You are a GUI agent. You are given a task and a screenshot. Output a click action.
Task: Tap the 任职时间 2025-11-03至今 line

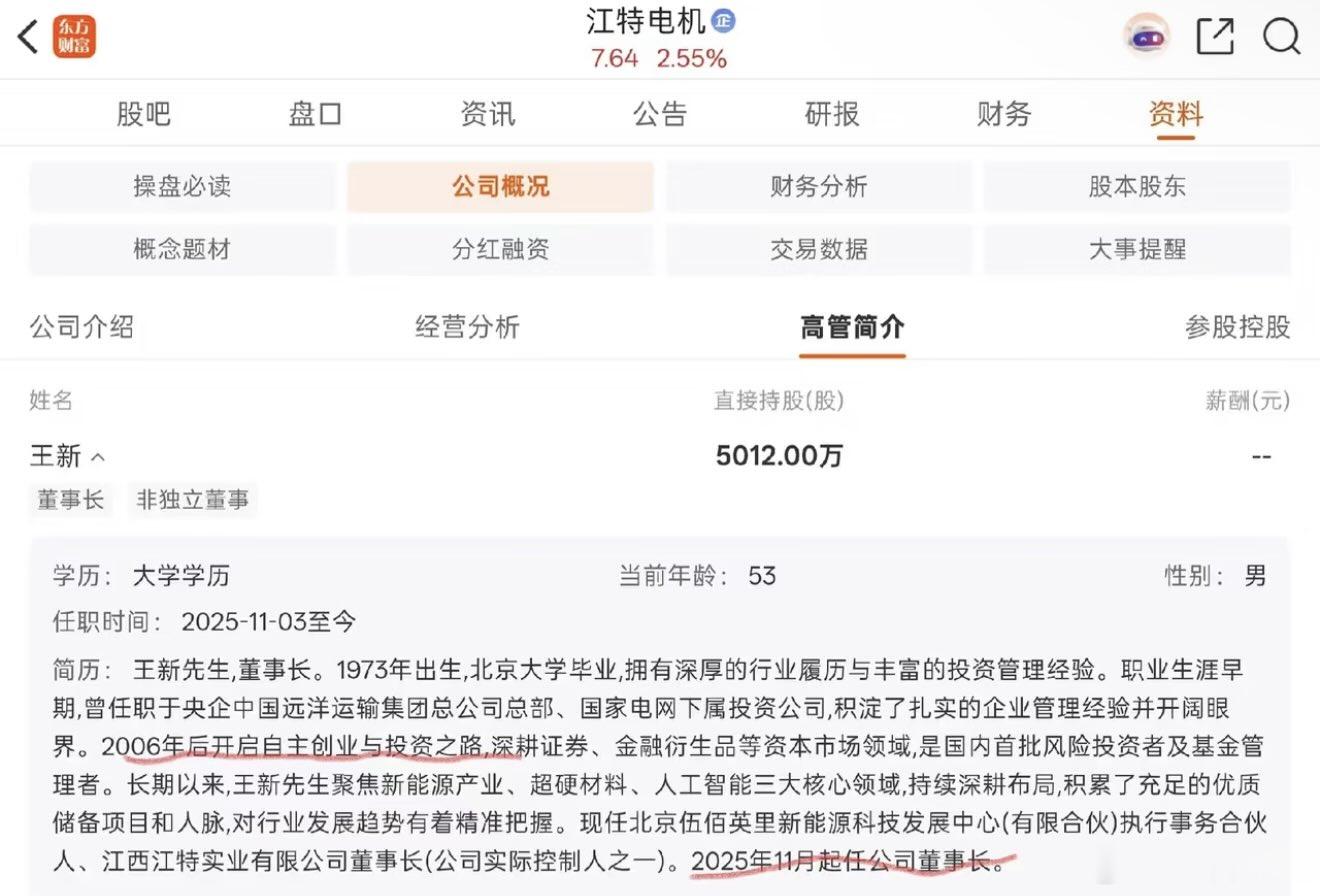tap(204, 622)
